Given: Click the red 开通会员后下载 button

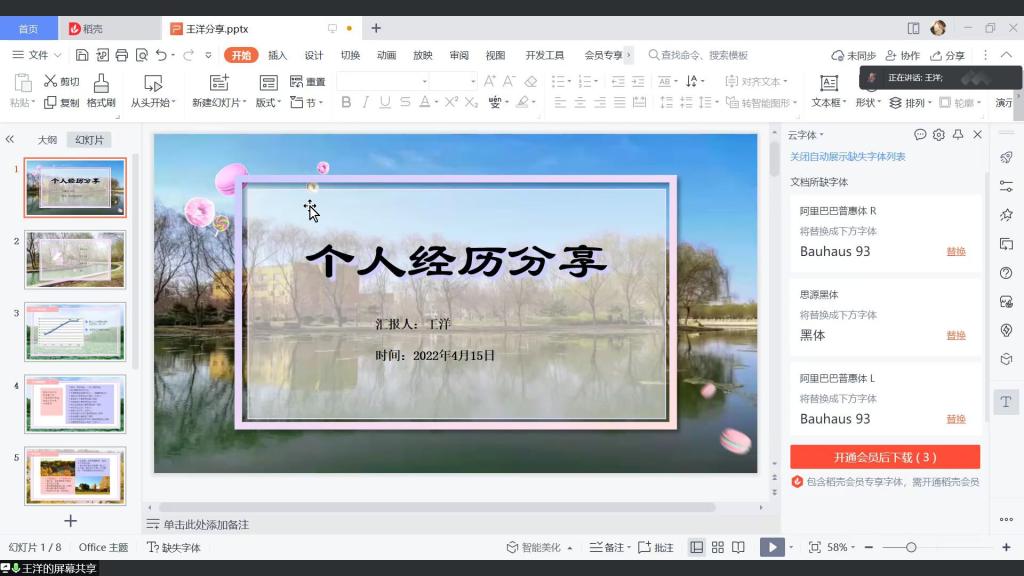Looking at the screenshot, I should (x=884, y=457).
